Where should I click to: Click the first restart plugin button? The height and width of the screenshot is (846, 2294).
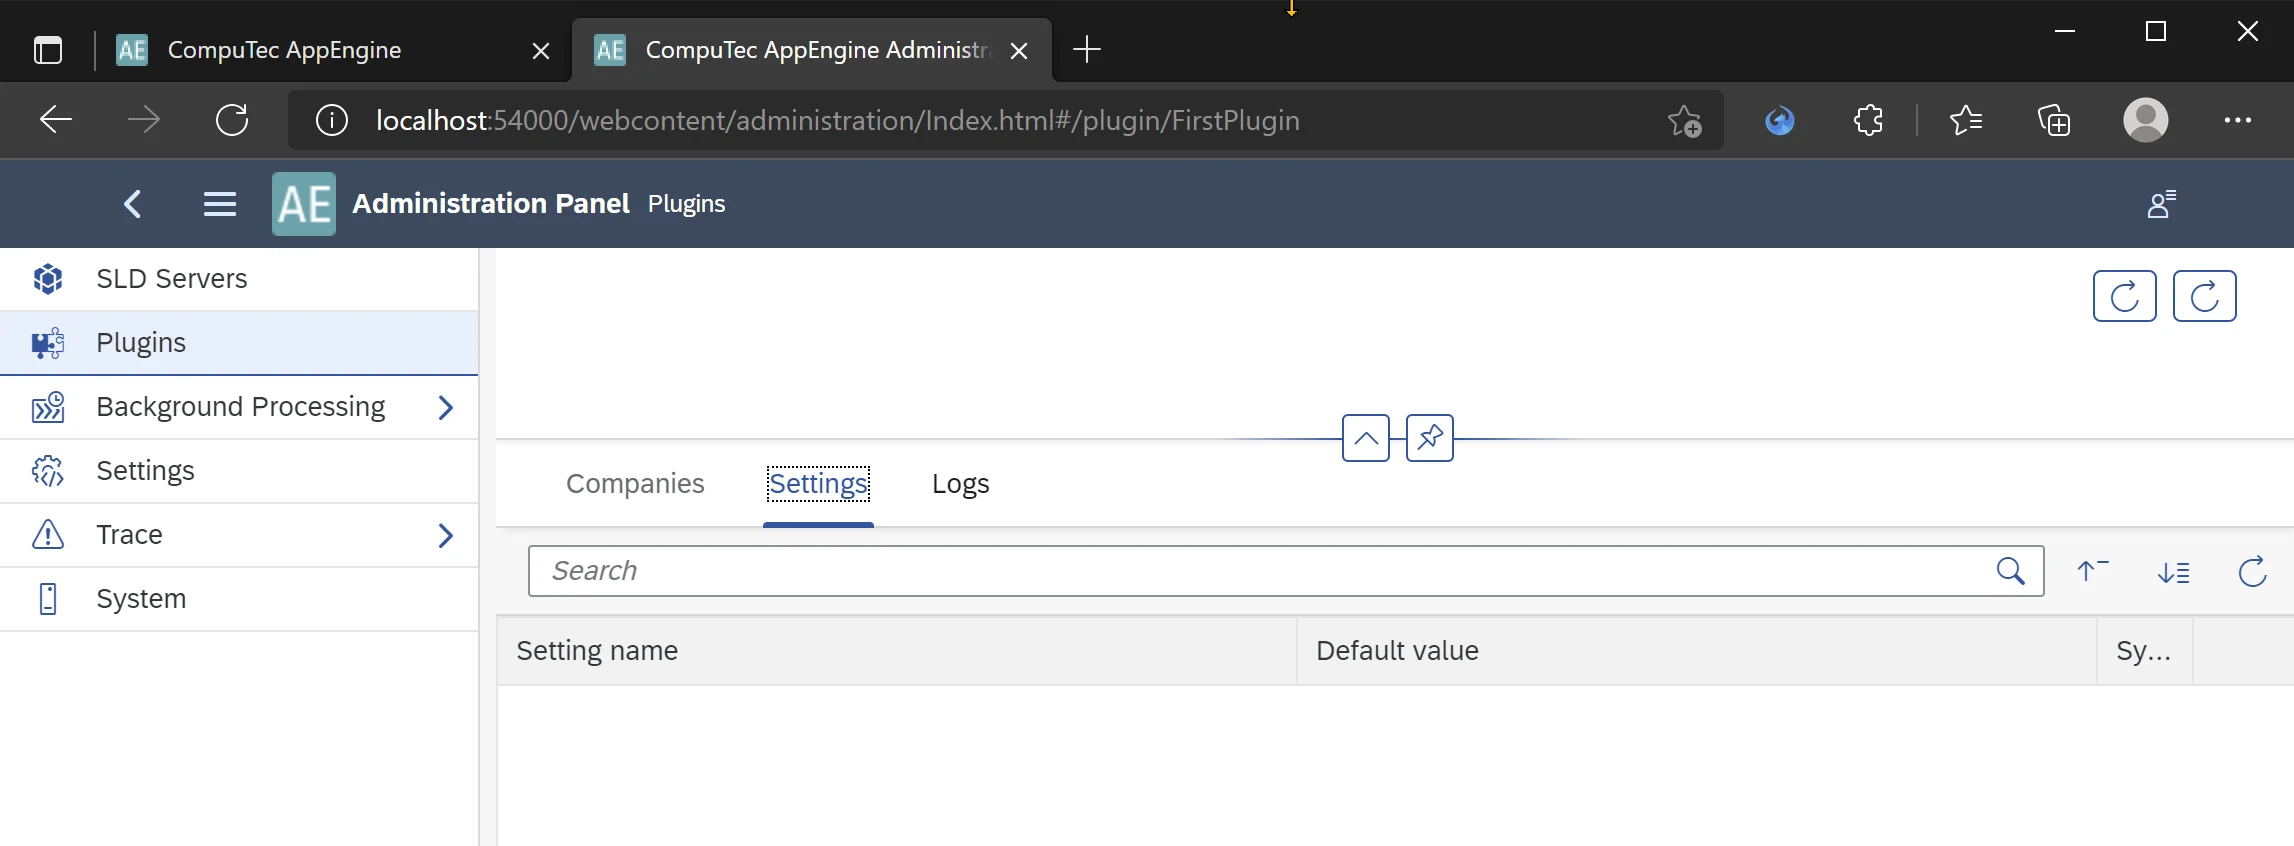[x=2125, y=296]
